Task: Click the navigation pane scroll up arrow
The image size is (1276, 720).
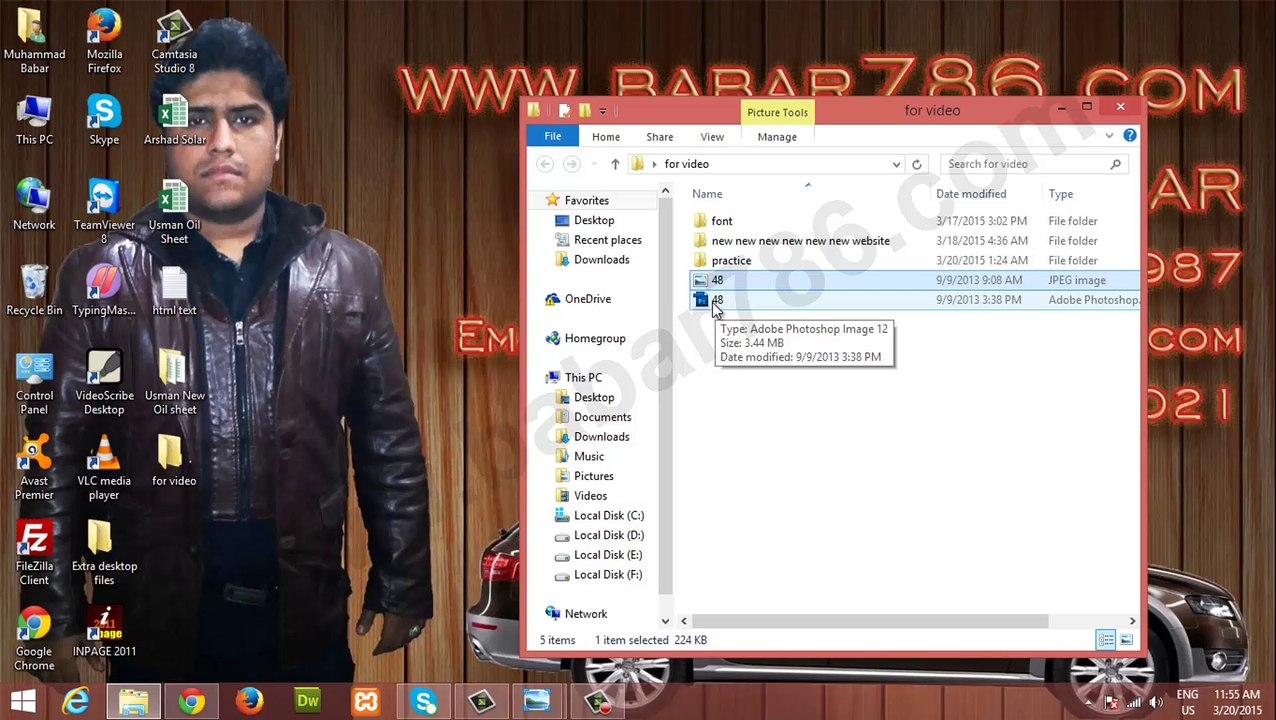Action: (x=665, y=192)
